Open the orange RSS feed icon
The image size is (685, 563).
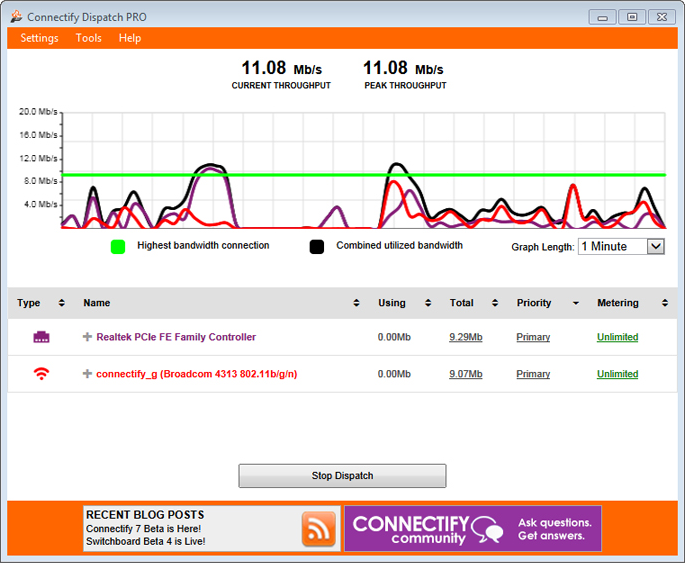319,529
